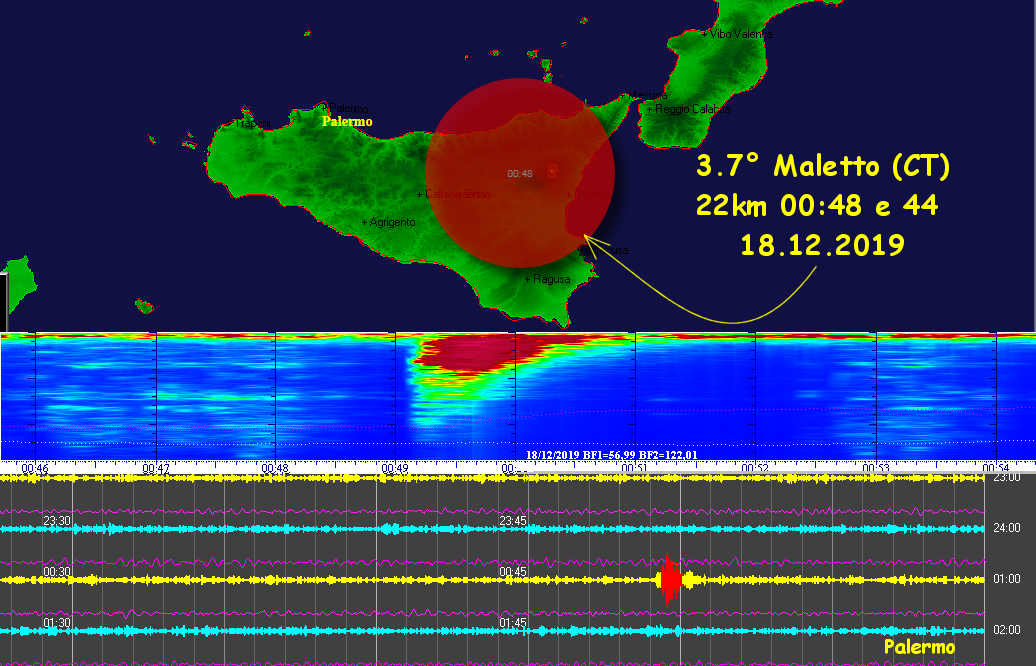This screenshot has height=666, width=1036.
Task: Click the 00:48 label inside red circle
Action: 519,174
